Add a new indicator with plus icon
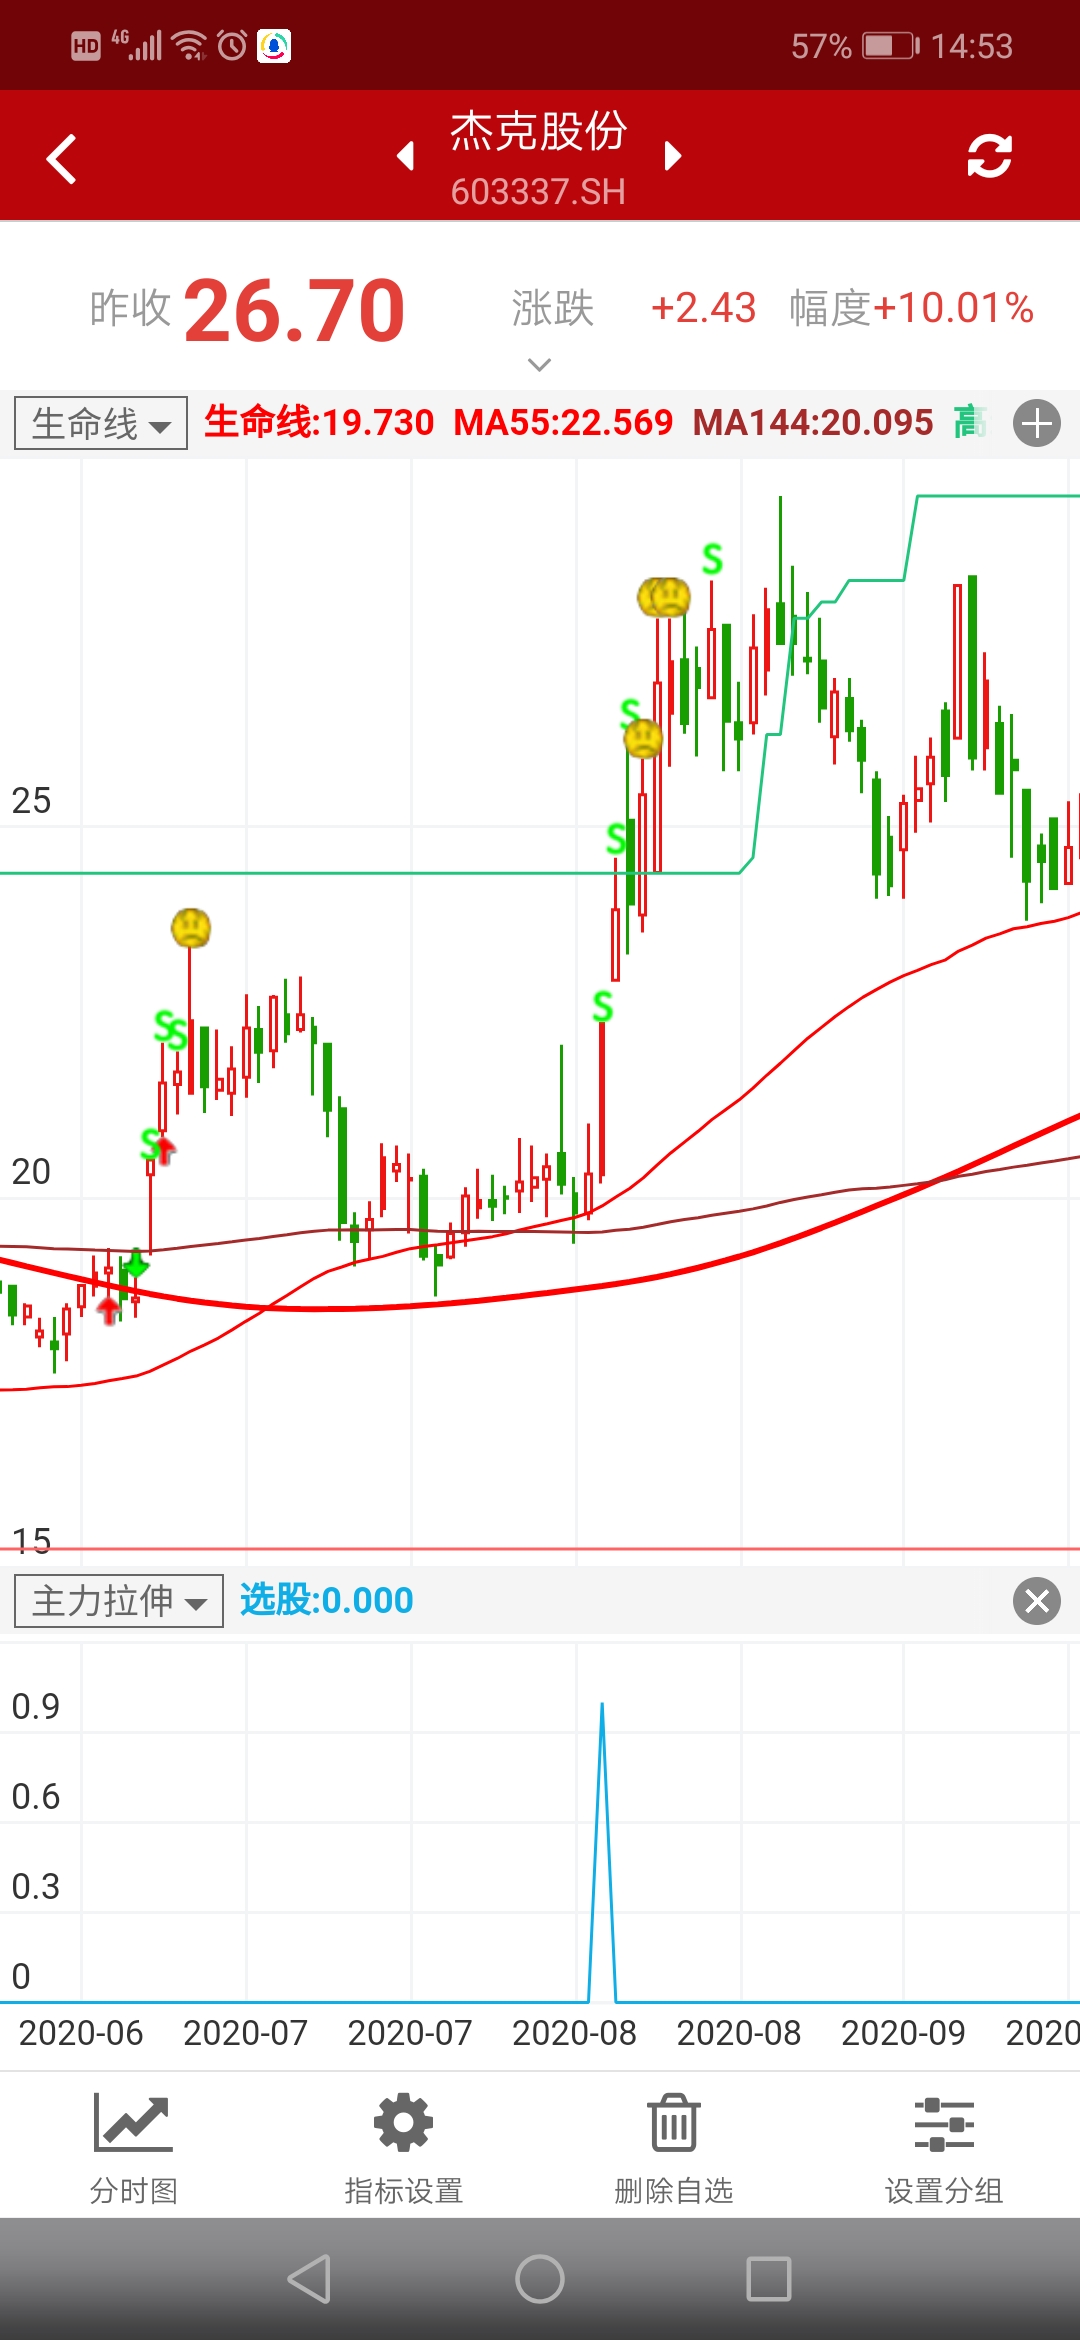The height and width of the screenshot is (2340, 1080). click(1037, 423)
